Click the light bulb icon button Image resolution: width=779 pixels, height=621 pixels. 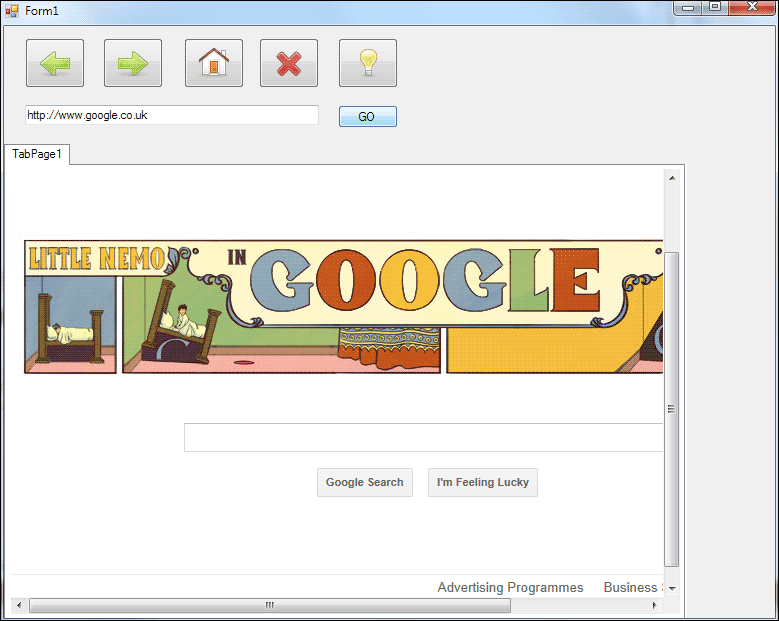(368, 64)
